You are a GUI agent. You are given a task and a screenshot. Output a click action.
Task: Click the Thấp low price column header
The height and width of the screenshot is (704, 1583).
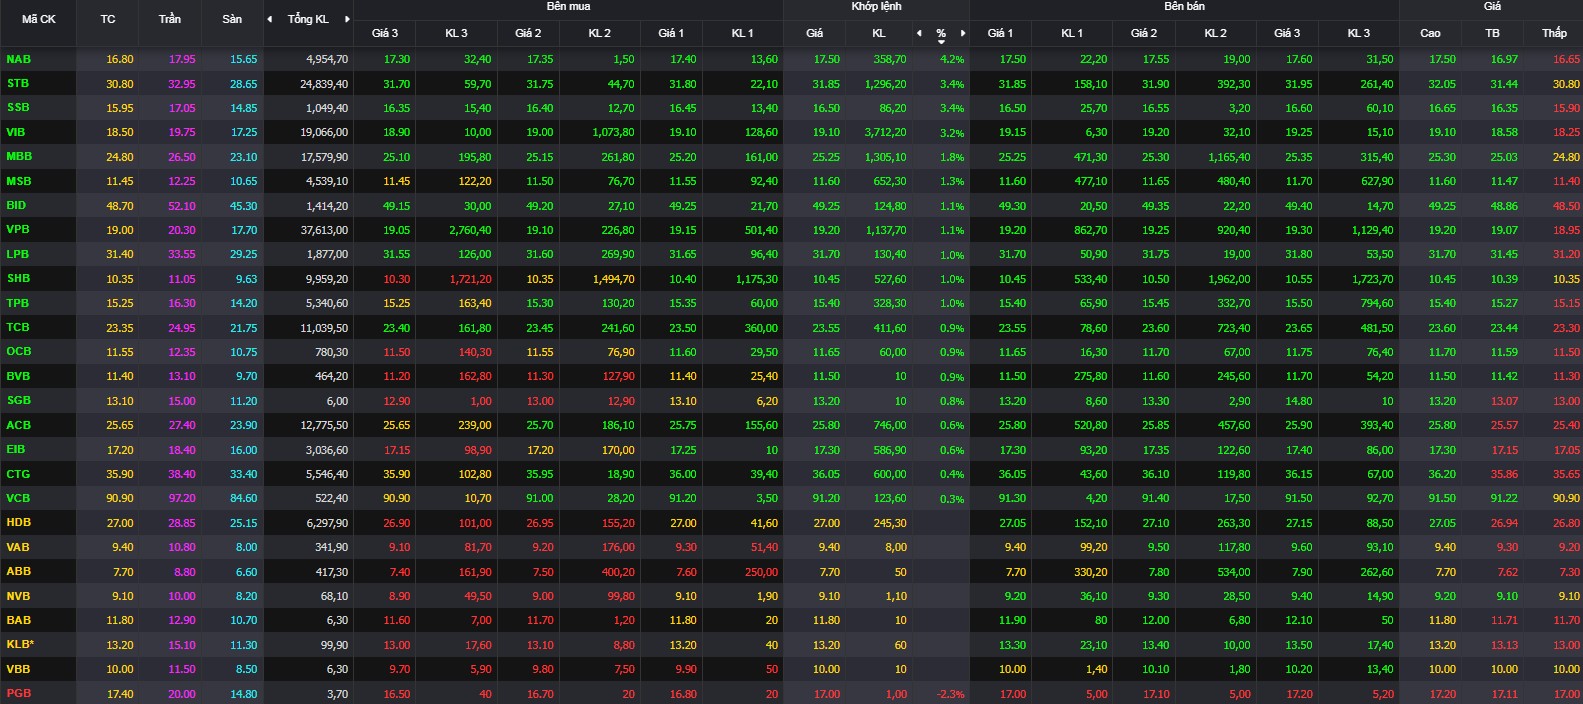1554,33
